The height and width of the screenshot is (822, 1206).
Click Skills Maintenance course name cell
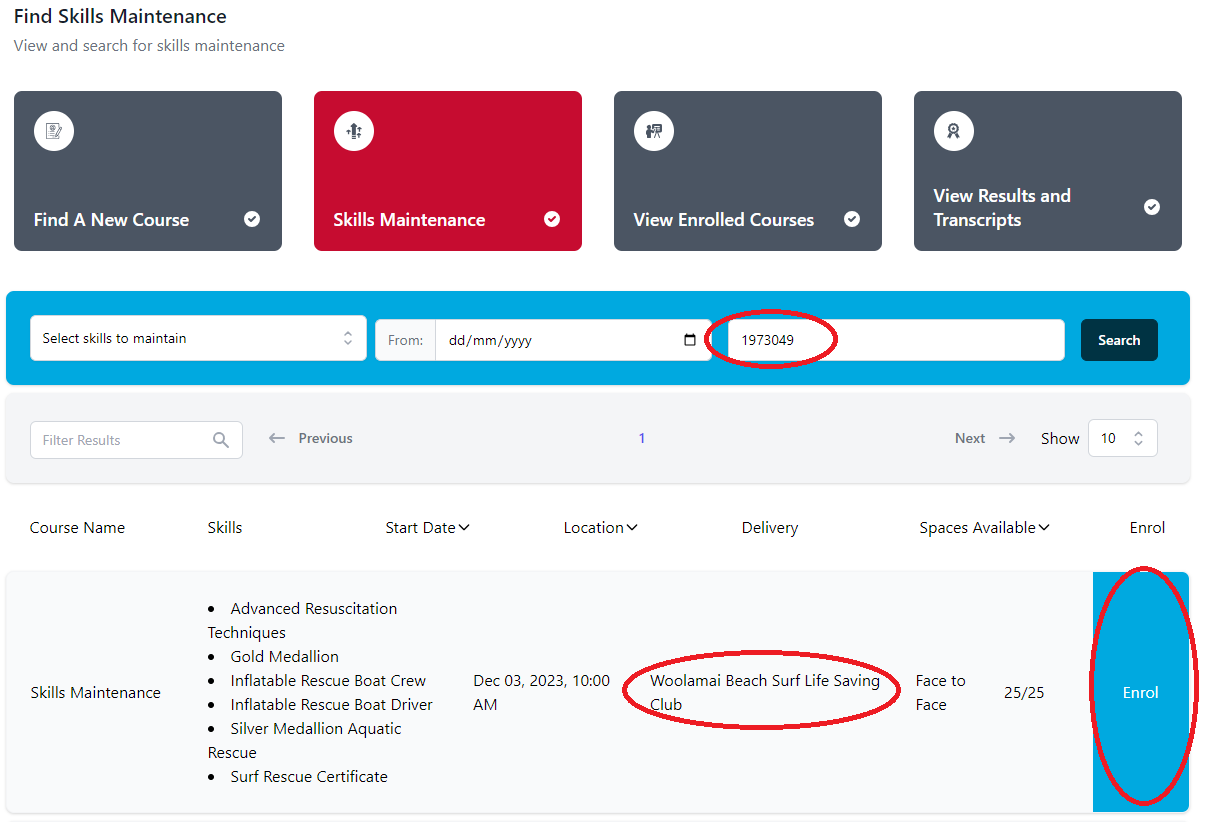click(x=96, y=692)
